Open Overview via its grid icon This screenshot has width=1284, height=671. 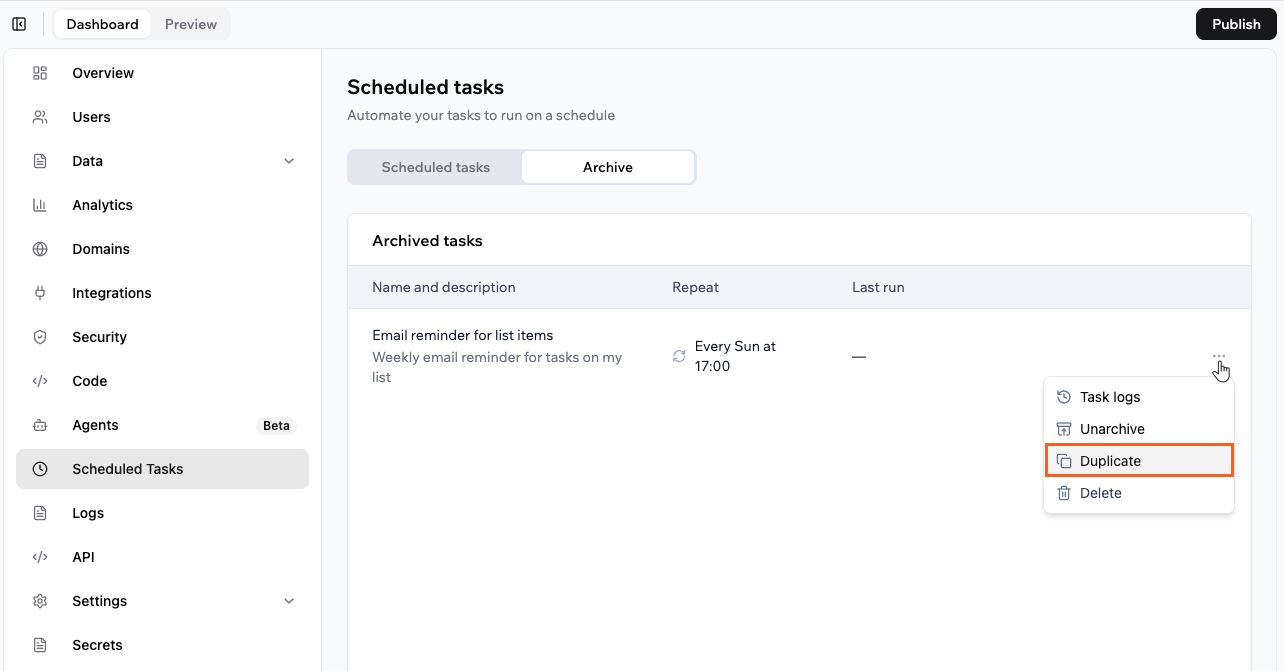(x=40, y=72)
